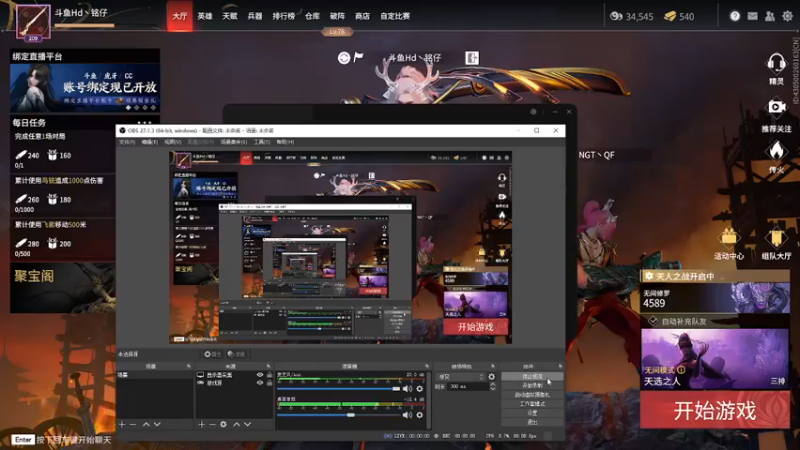Open the 视图 menu in OBS
The height and width of the screenshot is (450, 800).
[x=172, y=142]
